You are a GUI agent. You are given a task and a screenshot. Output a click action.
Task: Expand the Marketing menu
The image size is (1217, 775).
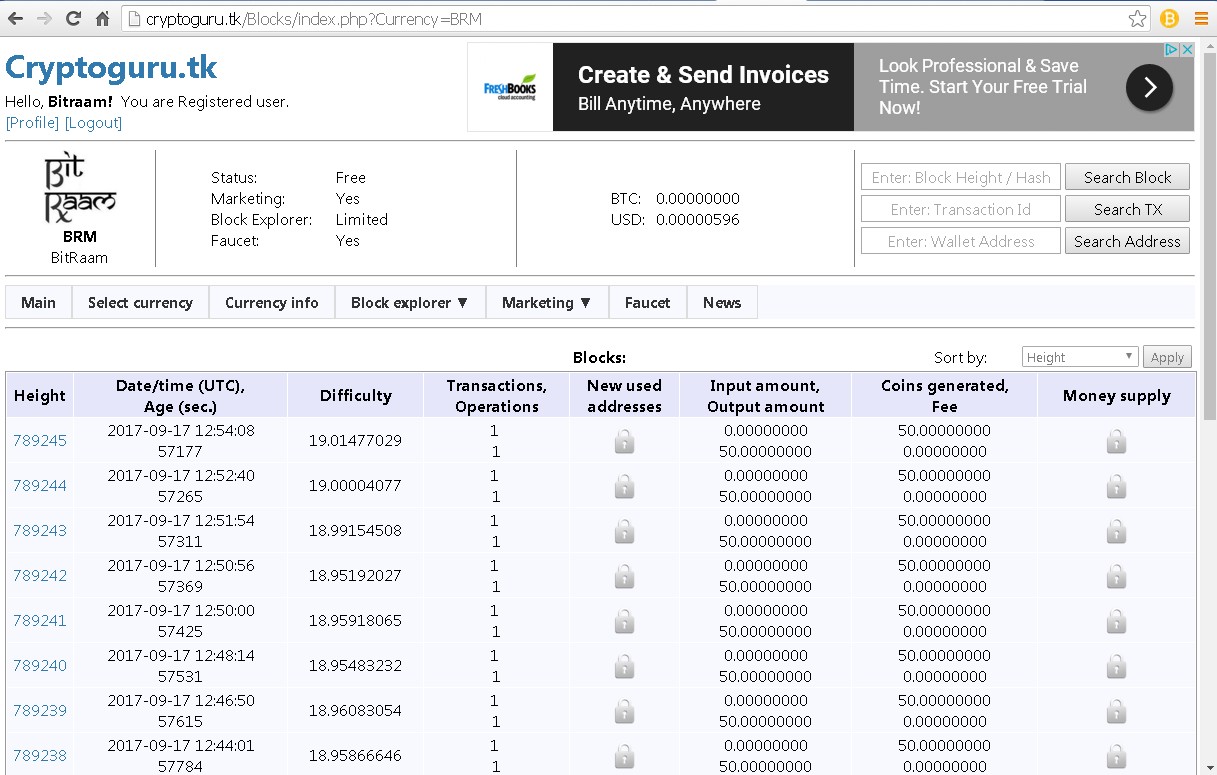click(546, 302)
